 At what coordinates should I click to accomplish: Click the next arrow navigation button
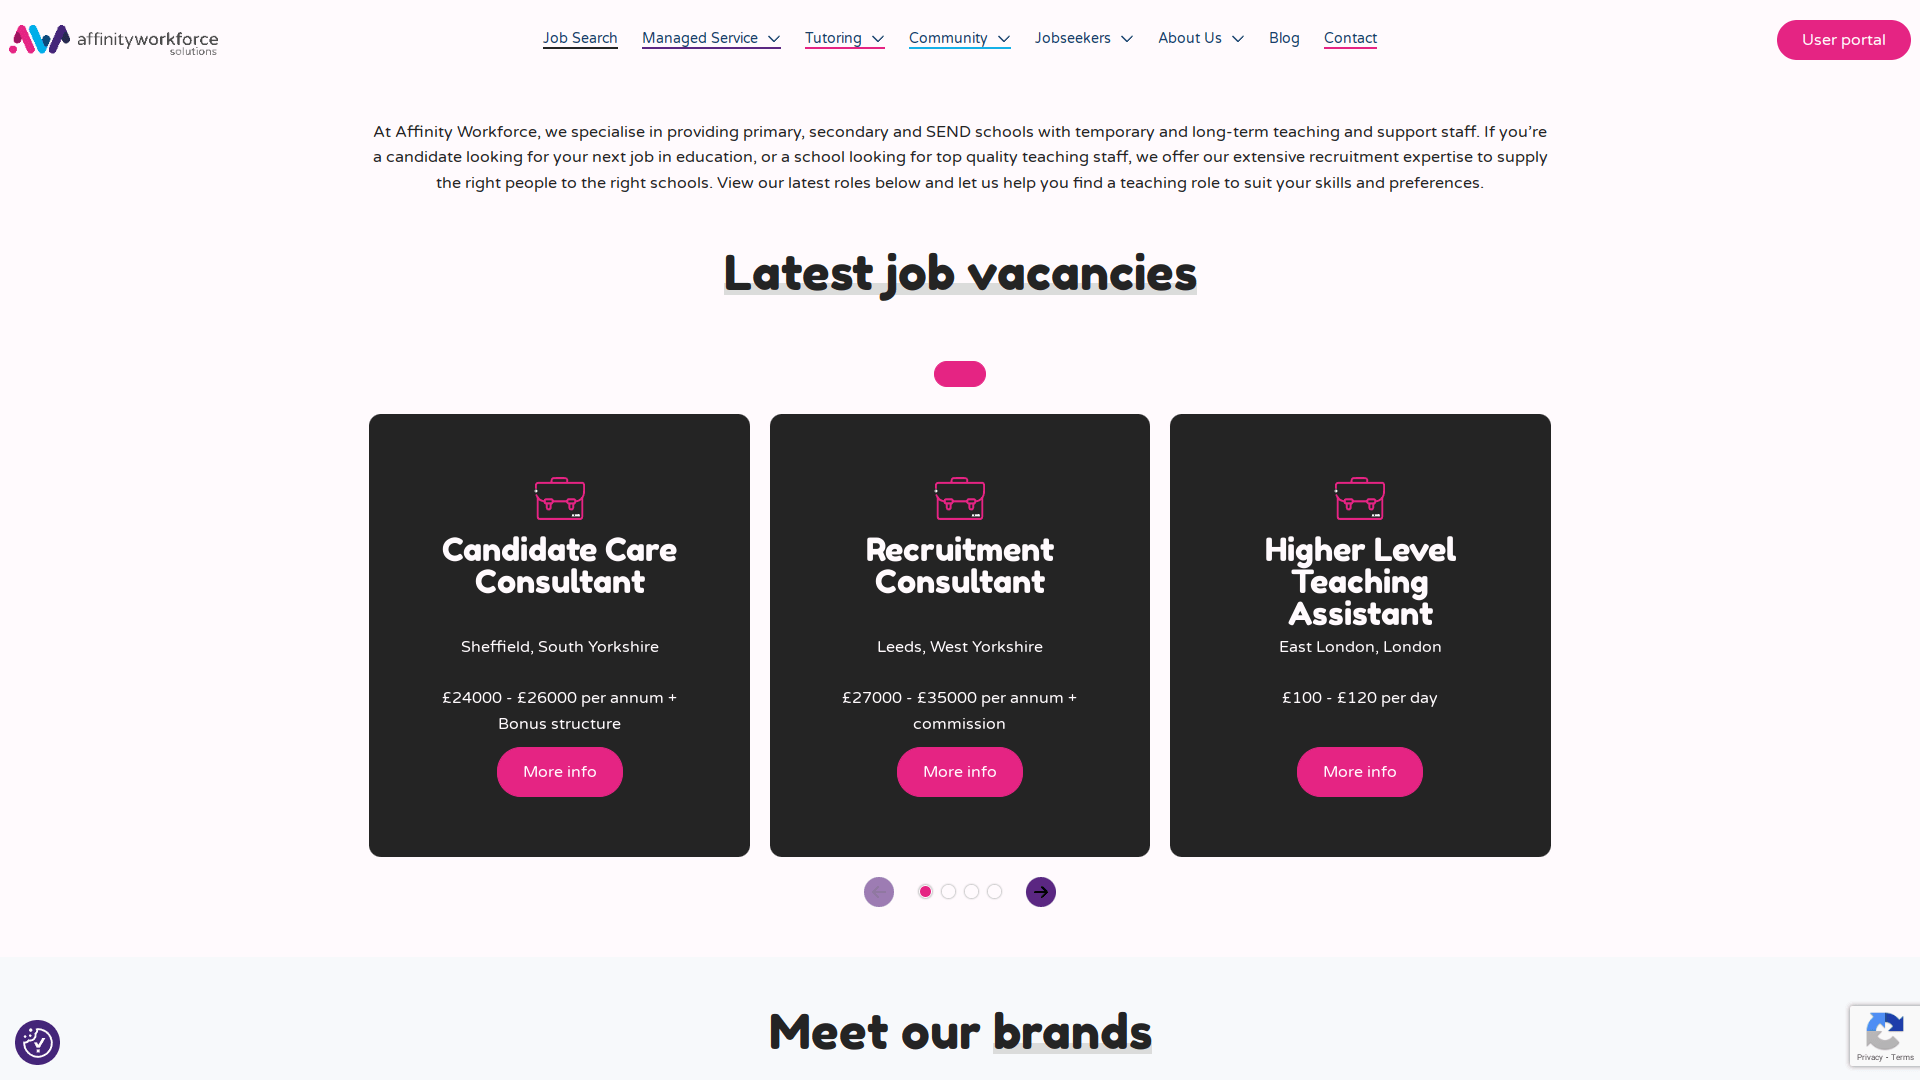1040,891
